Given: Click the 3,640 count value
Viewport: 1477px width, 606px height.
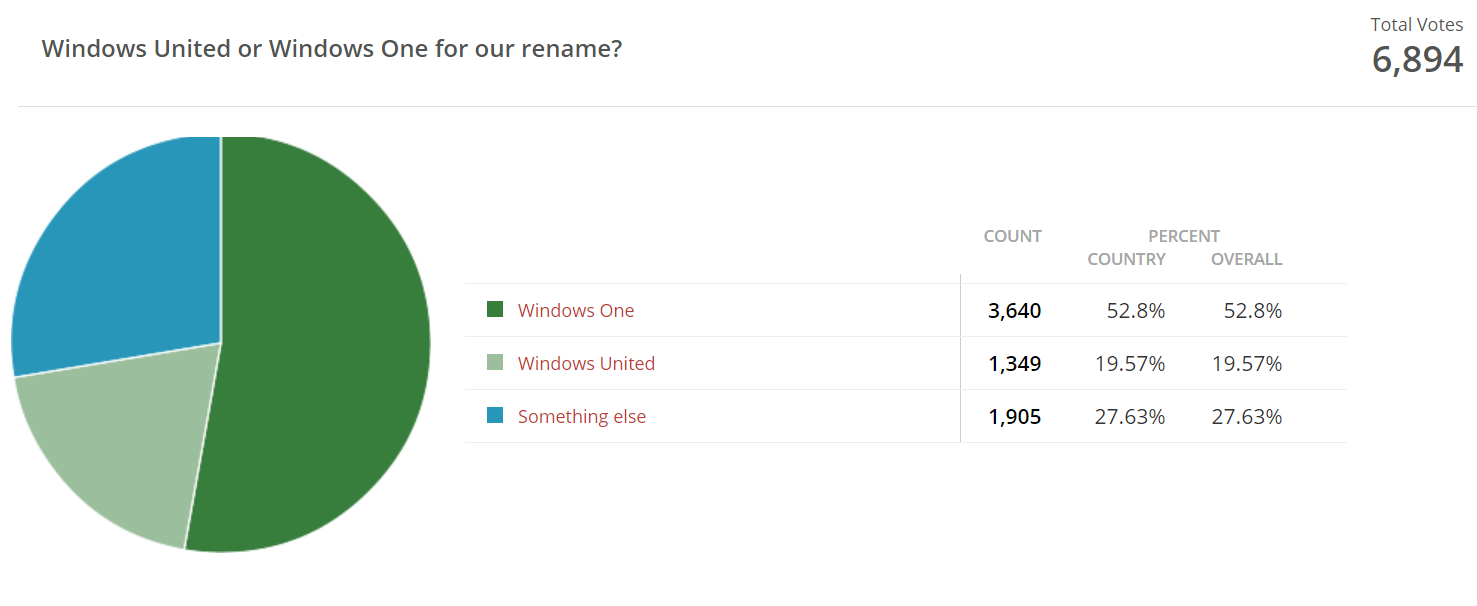Looking at the screenshot, I should coord(1015,311).
